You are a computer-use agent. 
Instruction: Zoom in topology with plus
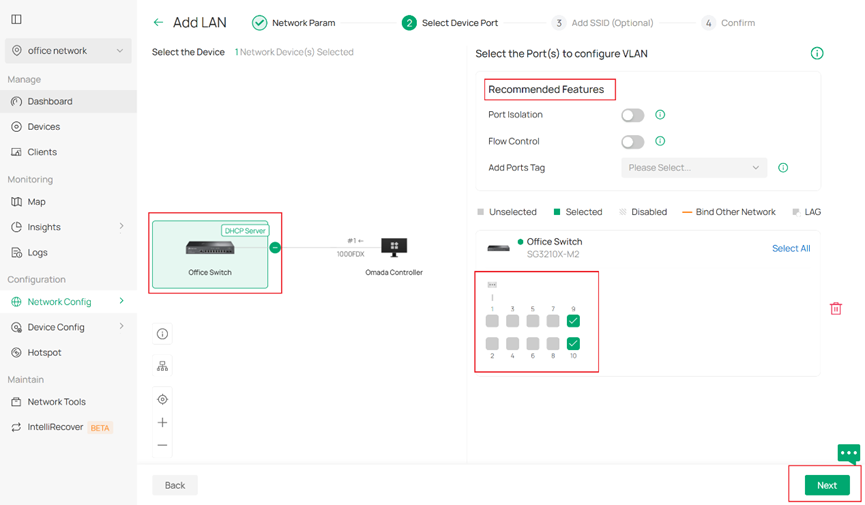click(x=162, y=423)
